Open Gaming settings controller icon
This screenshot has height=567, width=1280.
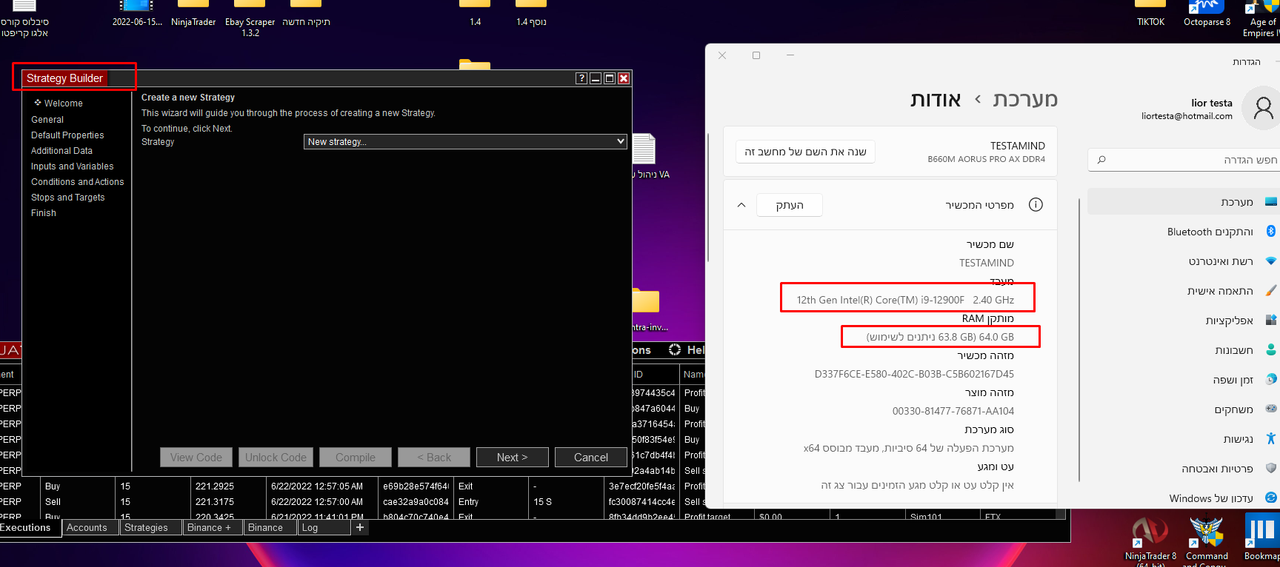(x=1271, y=409)
